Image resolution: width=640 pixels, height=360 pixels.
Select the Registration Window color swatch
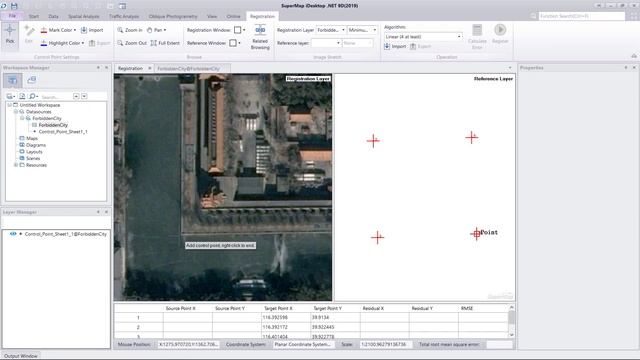(x=238, y=30)
